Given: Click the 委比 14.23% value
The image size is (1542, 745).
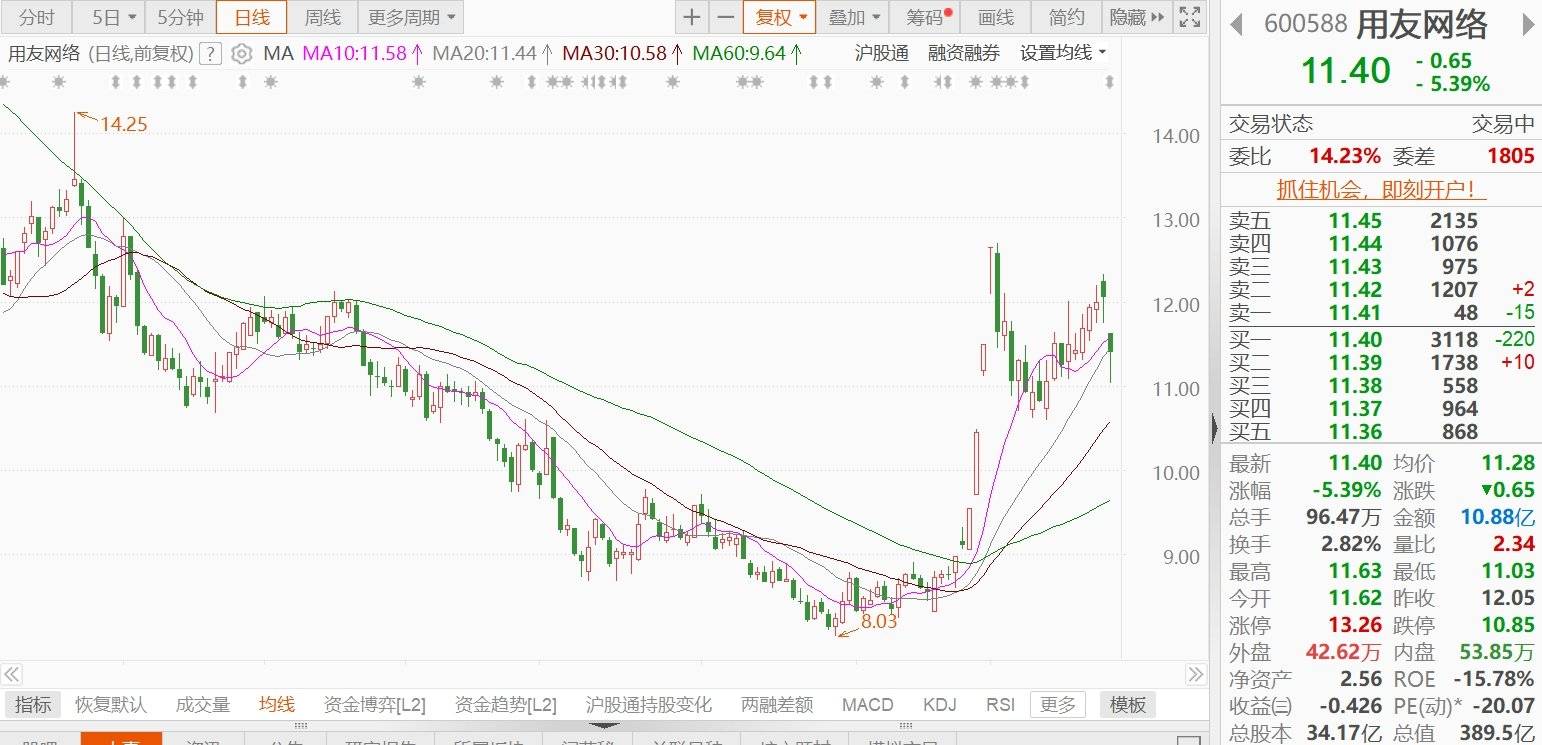Looking at the screenshot, I should tap(1345, 156).
